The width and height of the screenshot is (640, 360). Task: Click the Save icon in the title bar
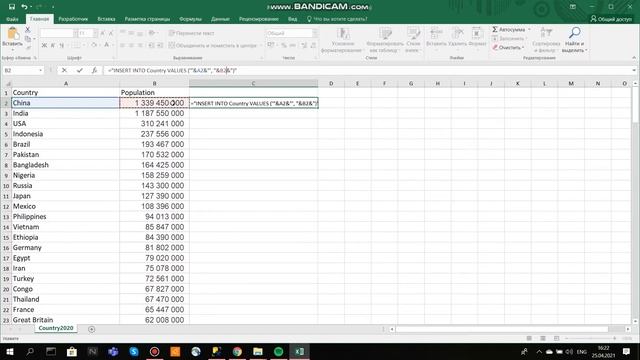pyautogui.click(x=12, y=7)
